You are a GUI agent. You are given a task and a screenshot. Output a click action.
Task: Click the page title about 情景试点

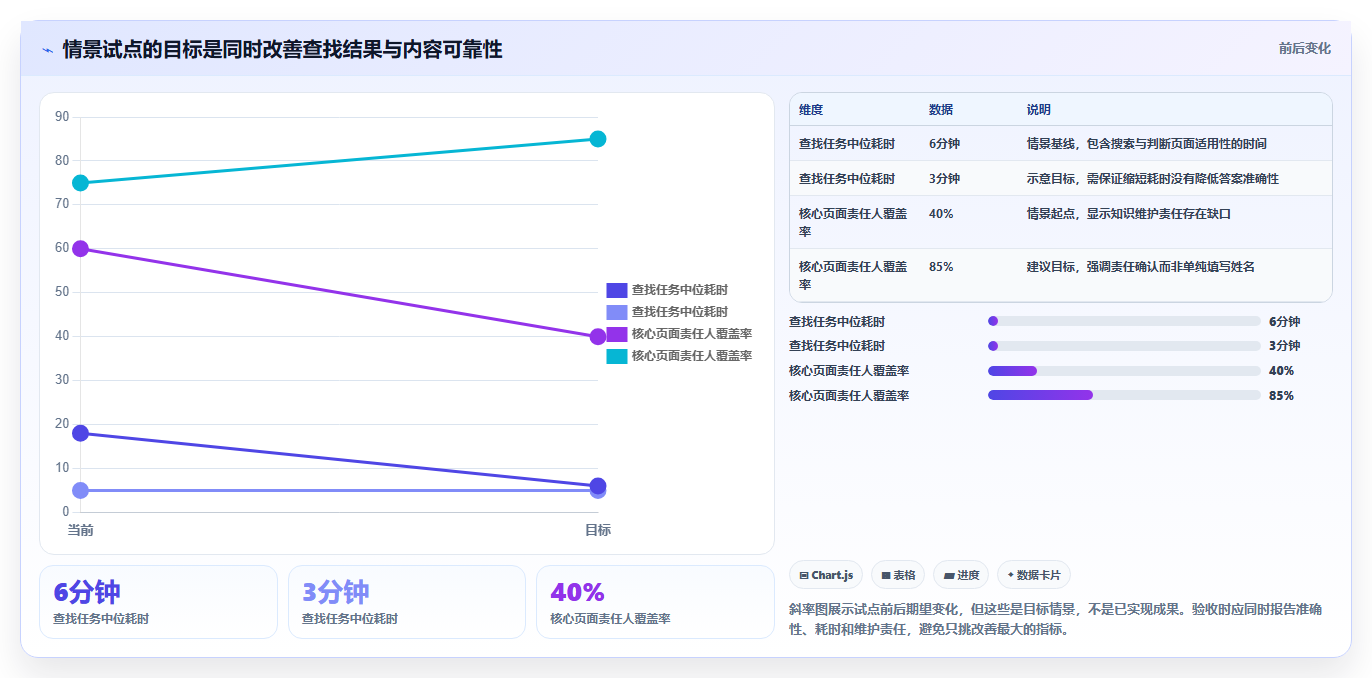[282, 50]
